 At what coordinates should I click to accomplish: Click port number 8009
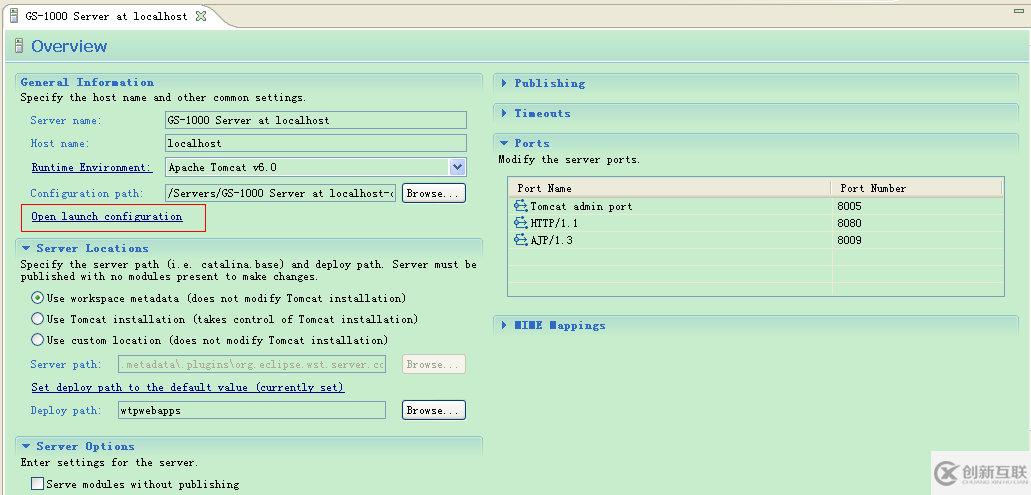(850, 240)
